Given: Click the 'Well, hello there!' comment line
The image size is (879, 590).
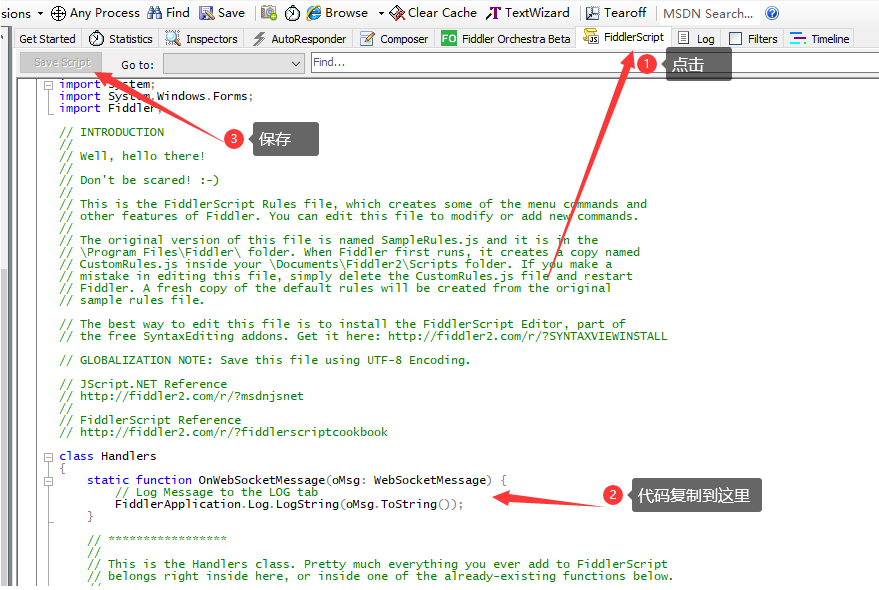Looking at the screenshot, I should coord(132,156).
